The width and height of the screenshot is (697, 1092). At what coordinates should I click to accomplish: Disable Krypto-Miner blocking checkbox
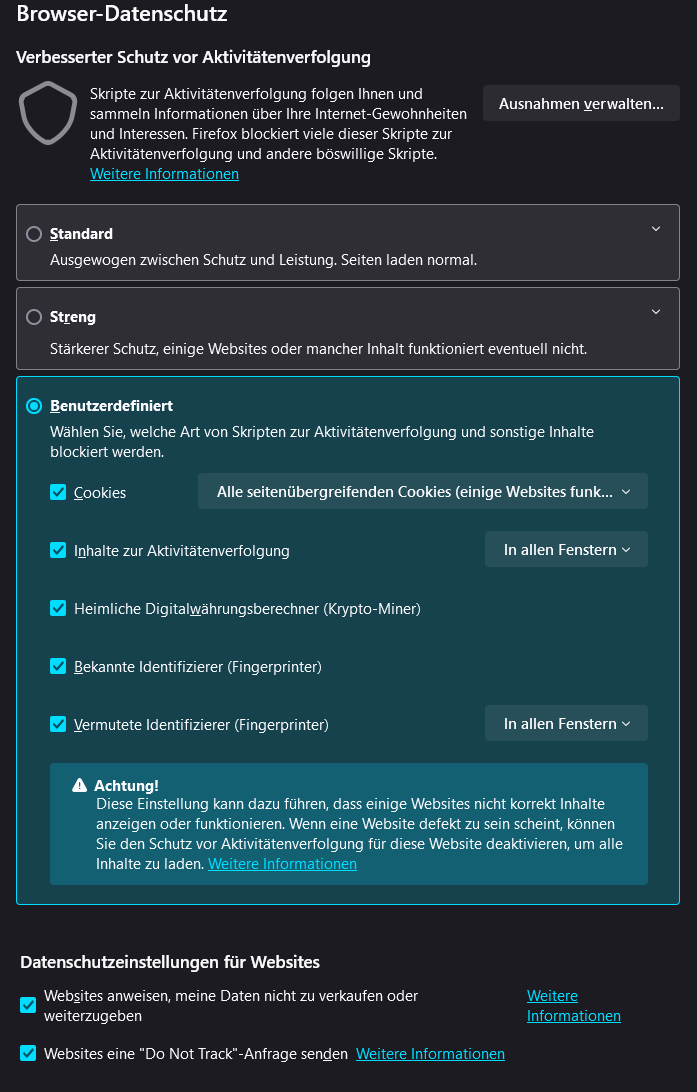tap(58, 608)
